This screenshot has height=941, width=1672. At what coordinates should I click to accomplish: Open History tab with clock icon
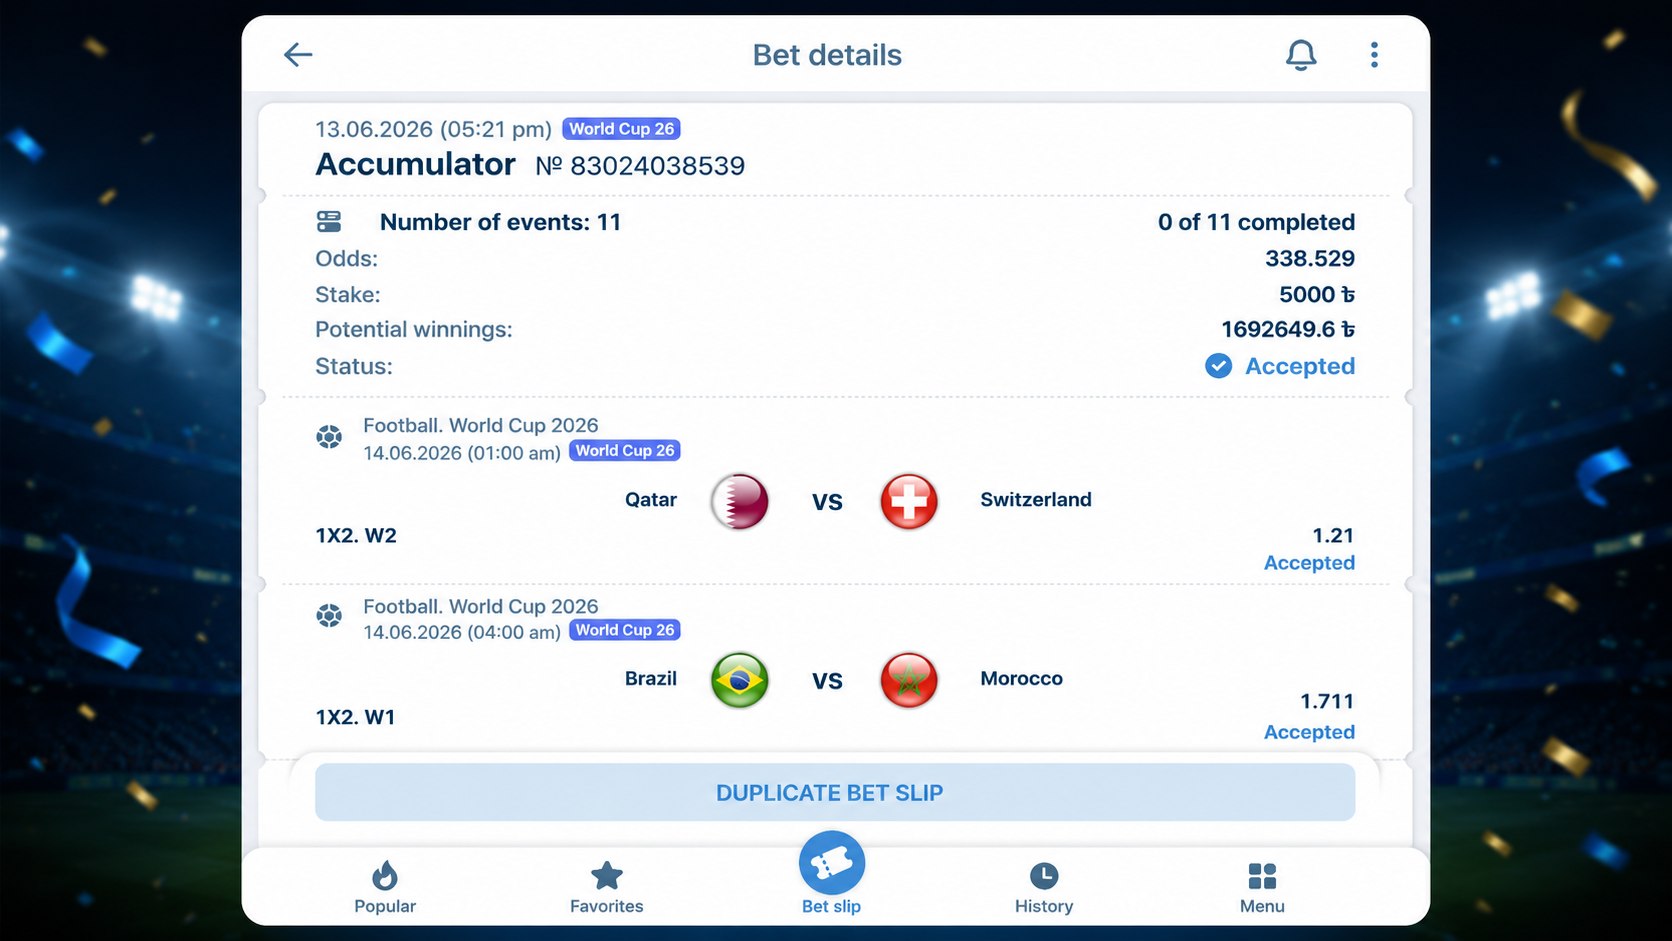tap(1044, 887)
